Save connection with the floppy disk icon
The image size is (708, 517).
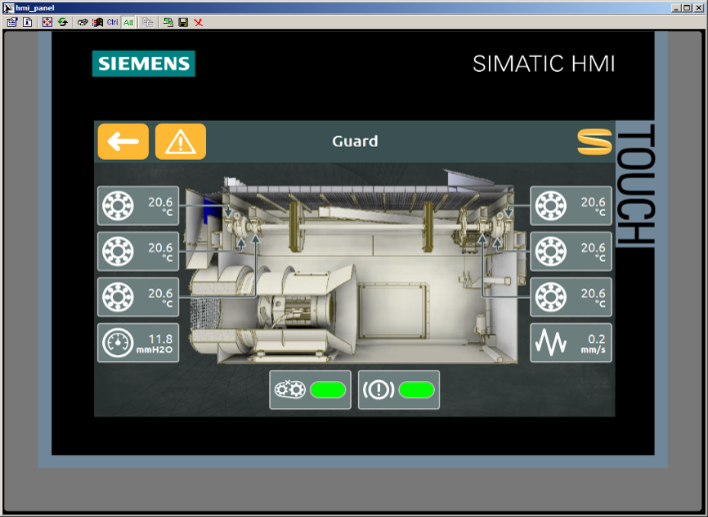[183, 22]
